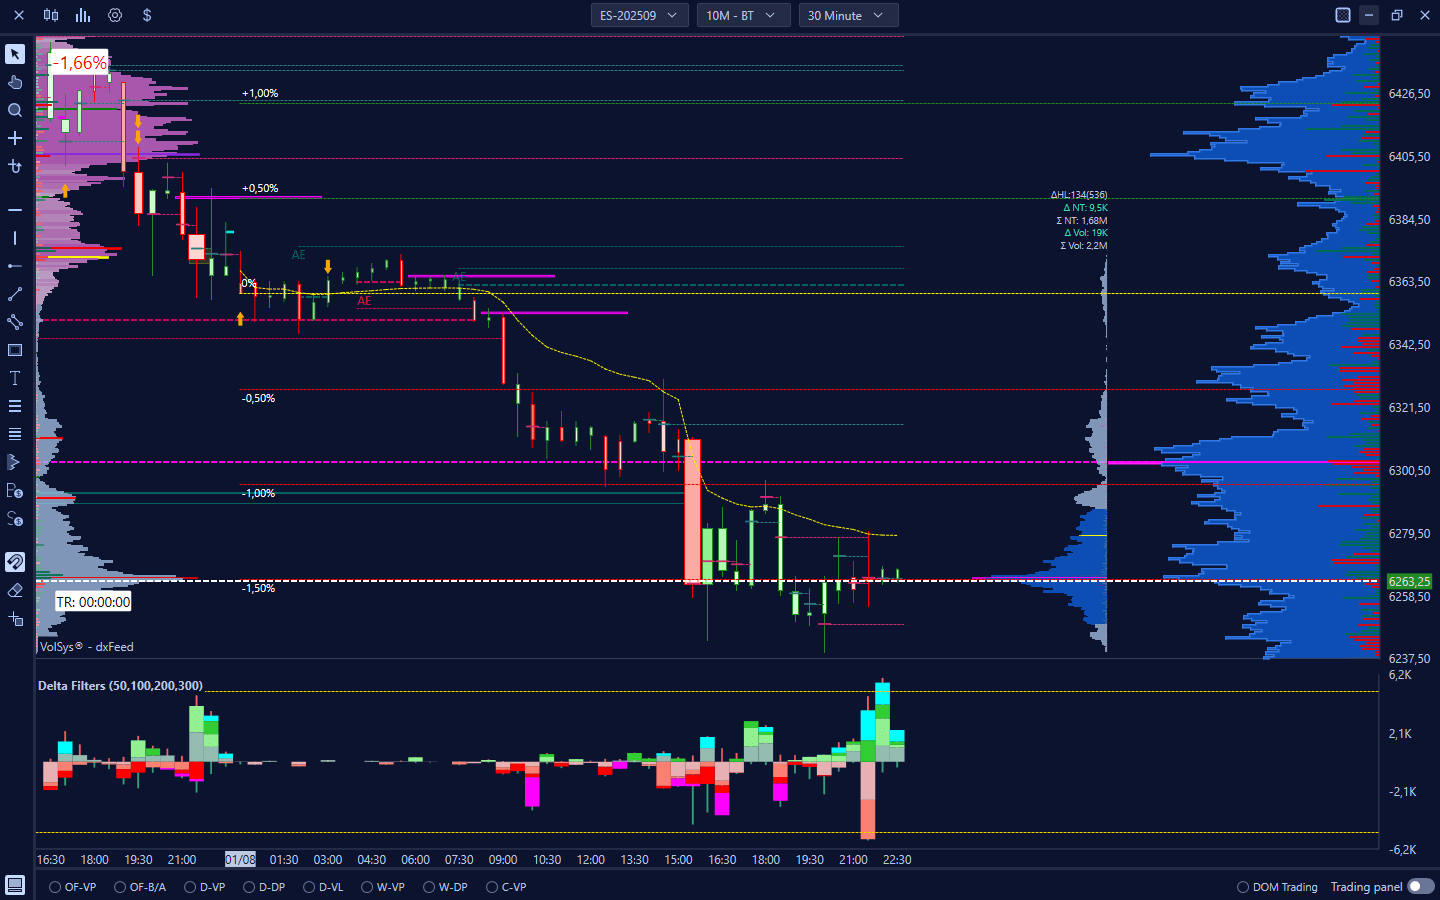This screenshot has height=900, width=1440.
Task: Choose the W-VP radio option
Action: point(367,887)
